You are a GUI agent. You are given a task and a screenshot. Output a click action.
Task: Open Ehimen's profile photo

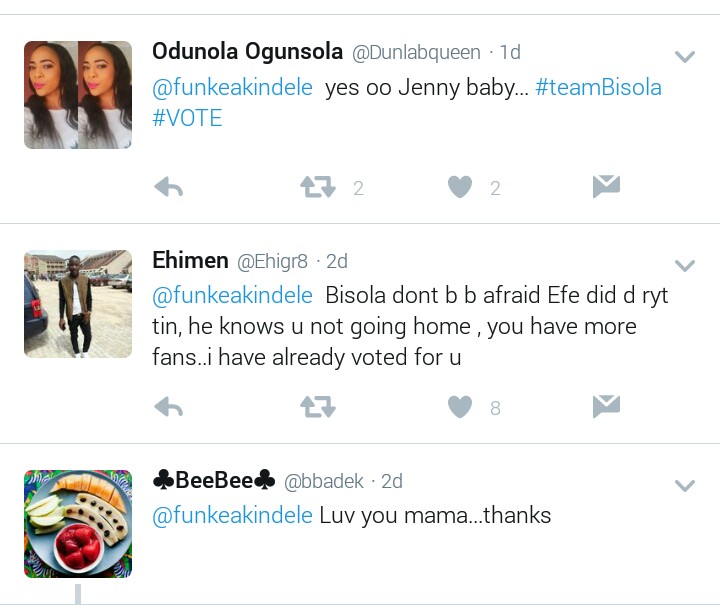tap(78, 304)
